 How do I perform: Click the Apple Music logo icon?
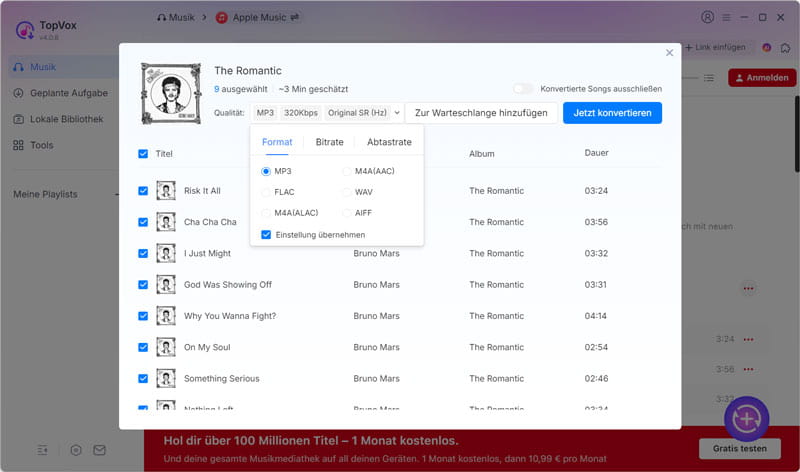click(x=222, y=18)
